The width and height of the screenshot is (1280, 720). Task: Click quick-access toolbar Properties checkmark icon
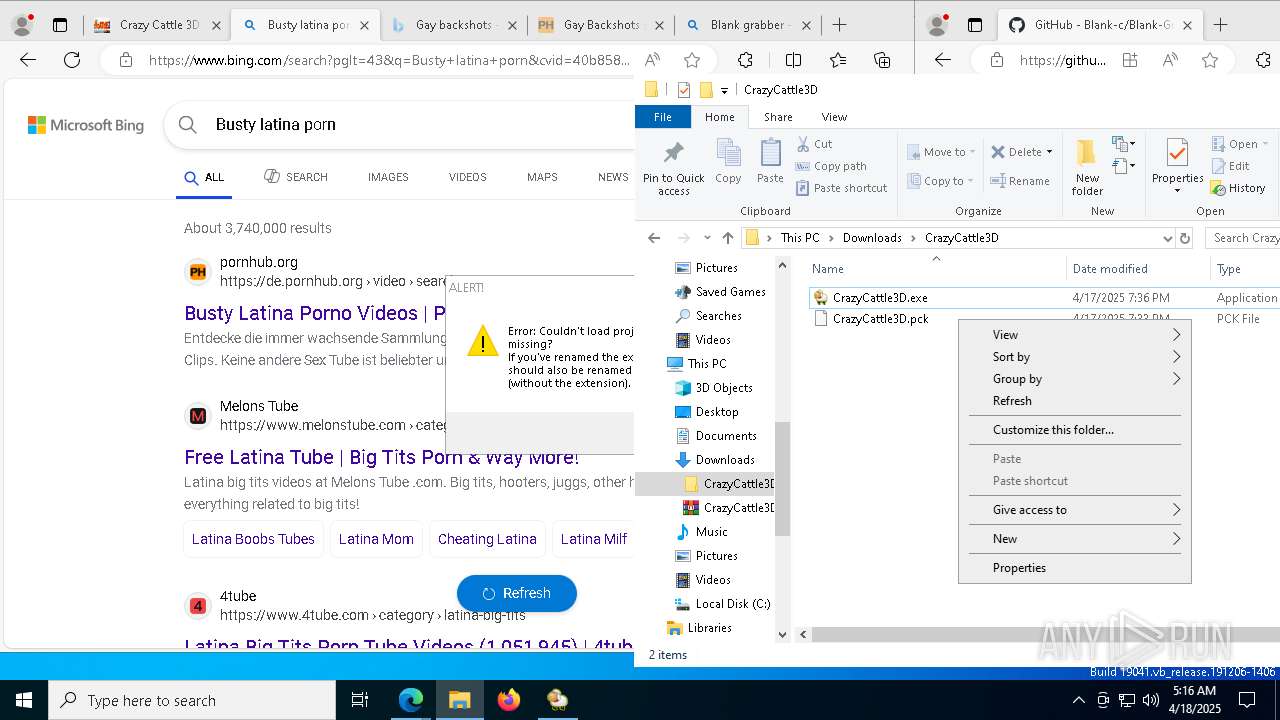coord(684,90)
